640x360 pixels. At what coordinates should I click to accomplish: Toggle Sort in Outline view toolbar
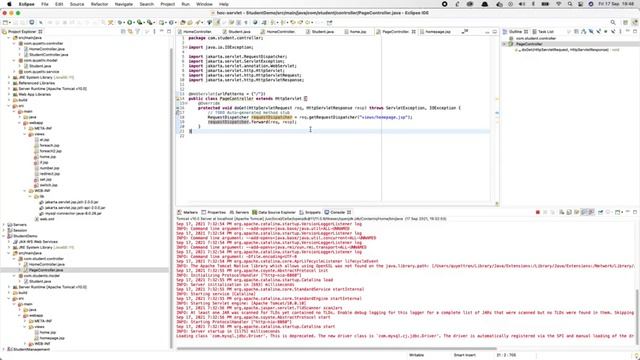pyautogui.click(x=584, y=31)
